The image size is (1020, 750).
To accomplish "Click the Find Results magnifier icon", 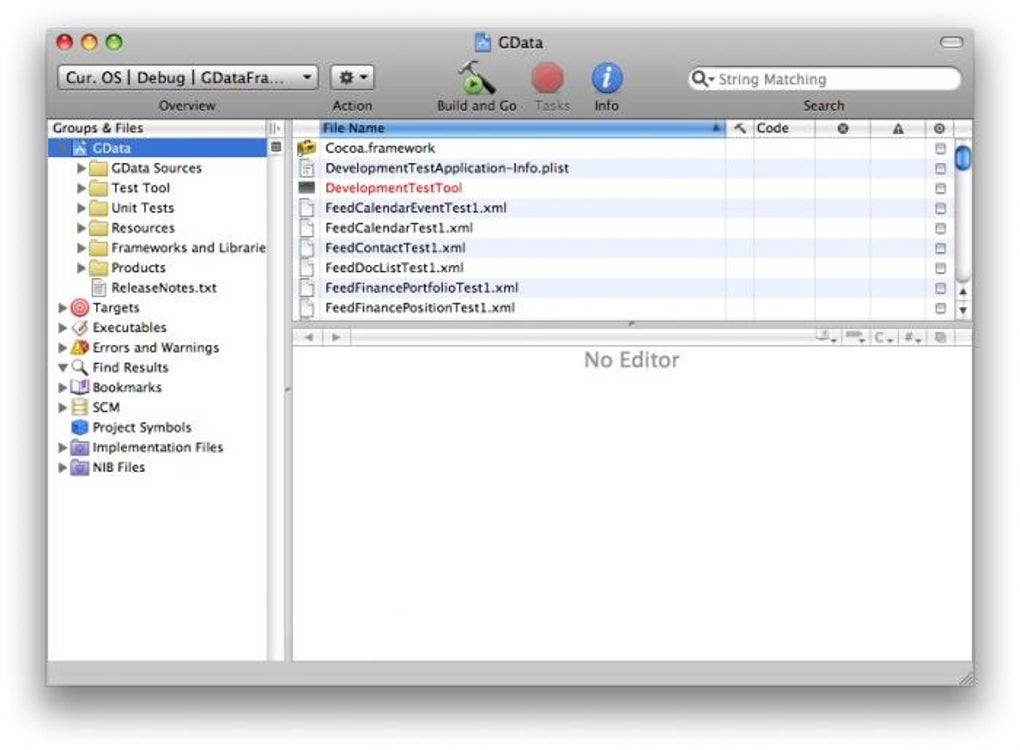I will (x=79, y=368).
